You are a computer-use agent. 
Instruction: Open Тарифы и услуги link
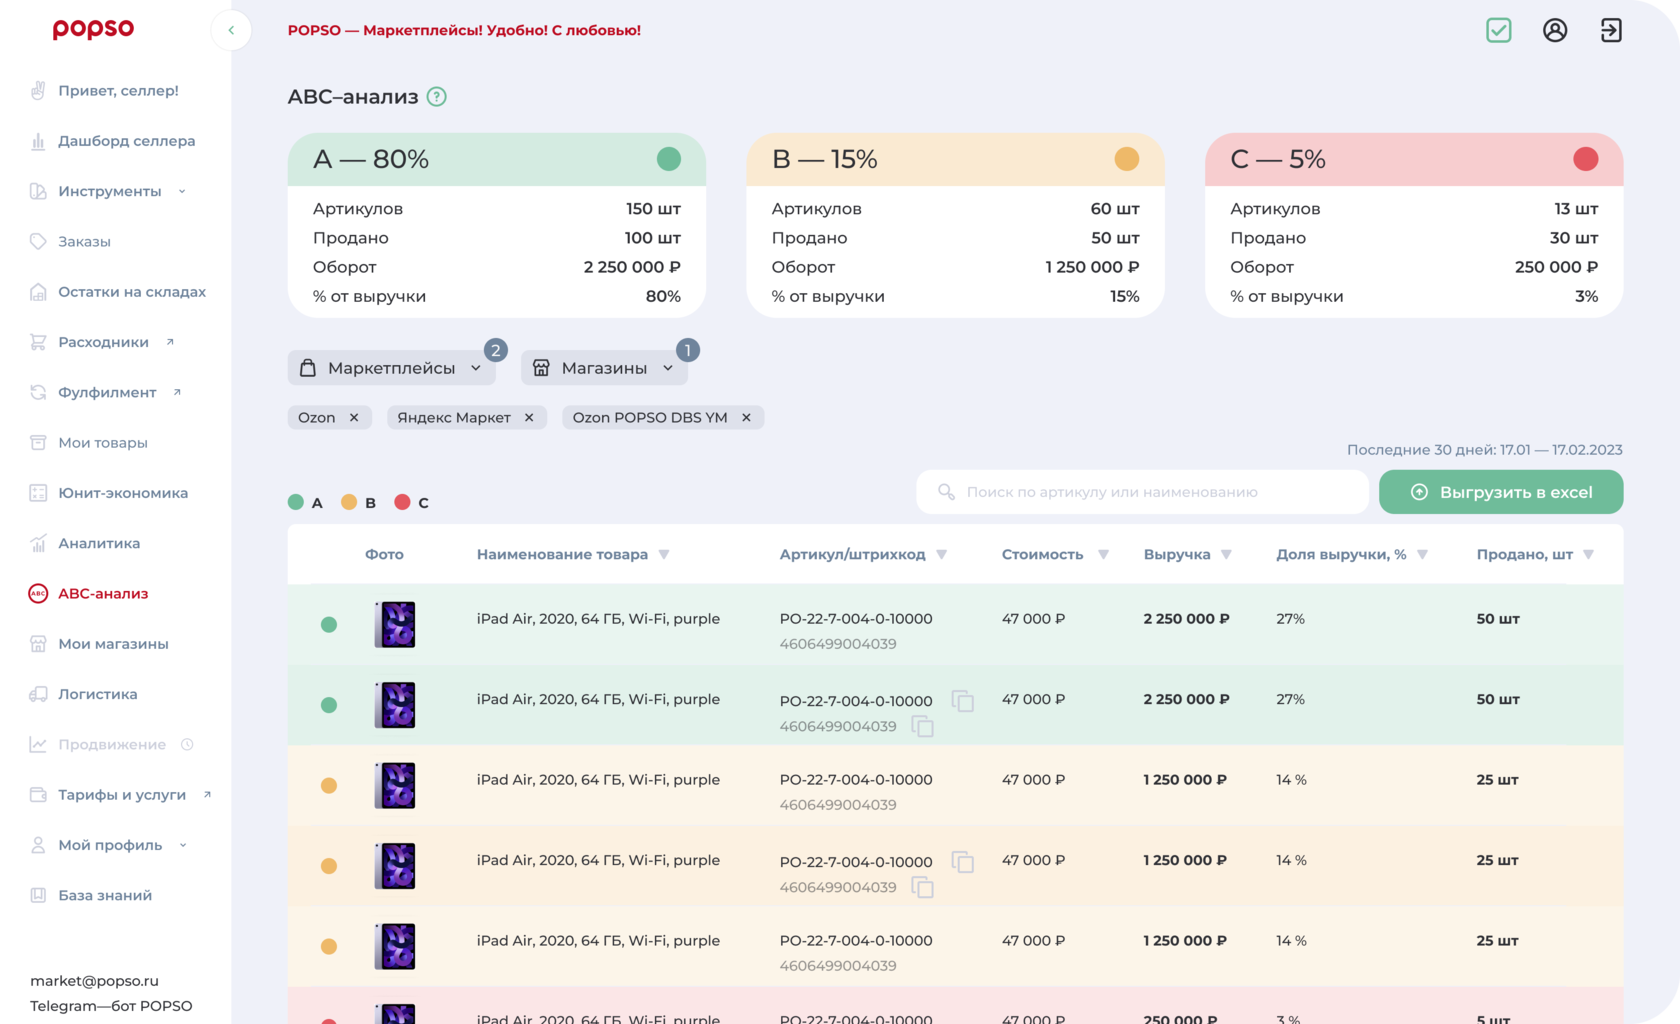point(122,795)
